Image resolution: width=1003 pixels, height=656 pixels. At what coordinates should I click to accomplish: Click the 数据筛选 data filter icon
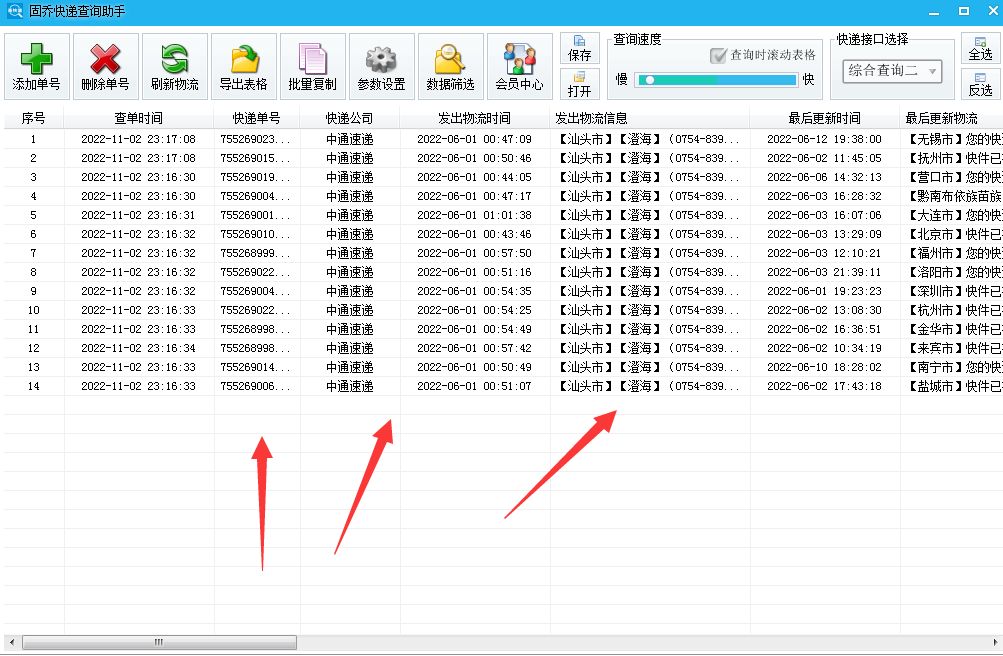click(449, 64)
